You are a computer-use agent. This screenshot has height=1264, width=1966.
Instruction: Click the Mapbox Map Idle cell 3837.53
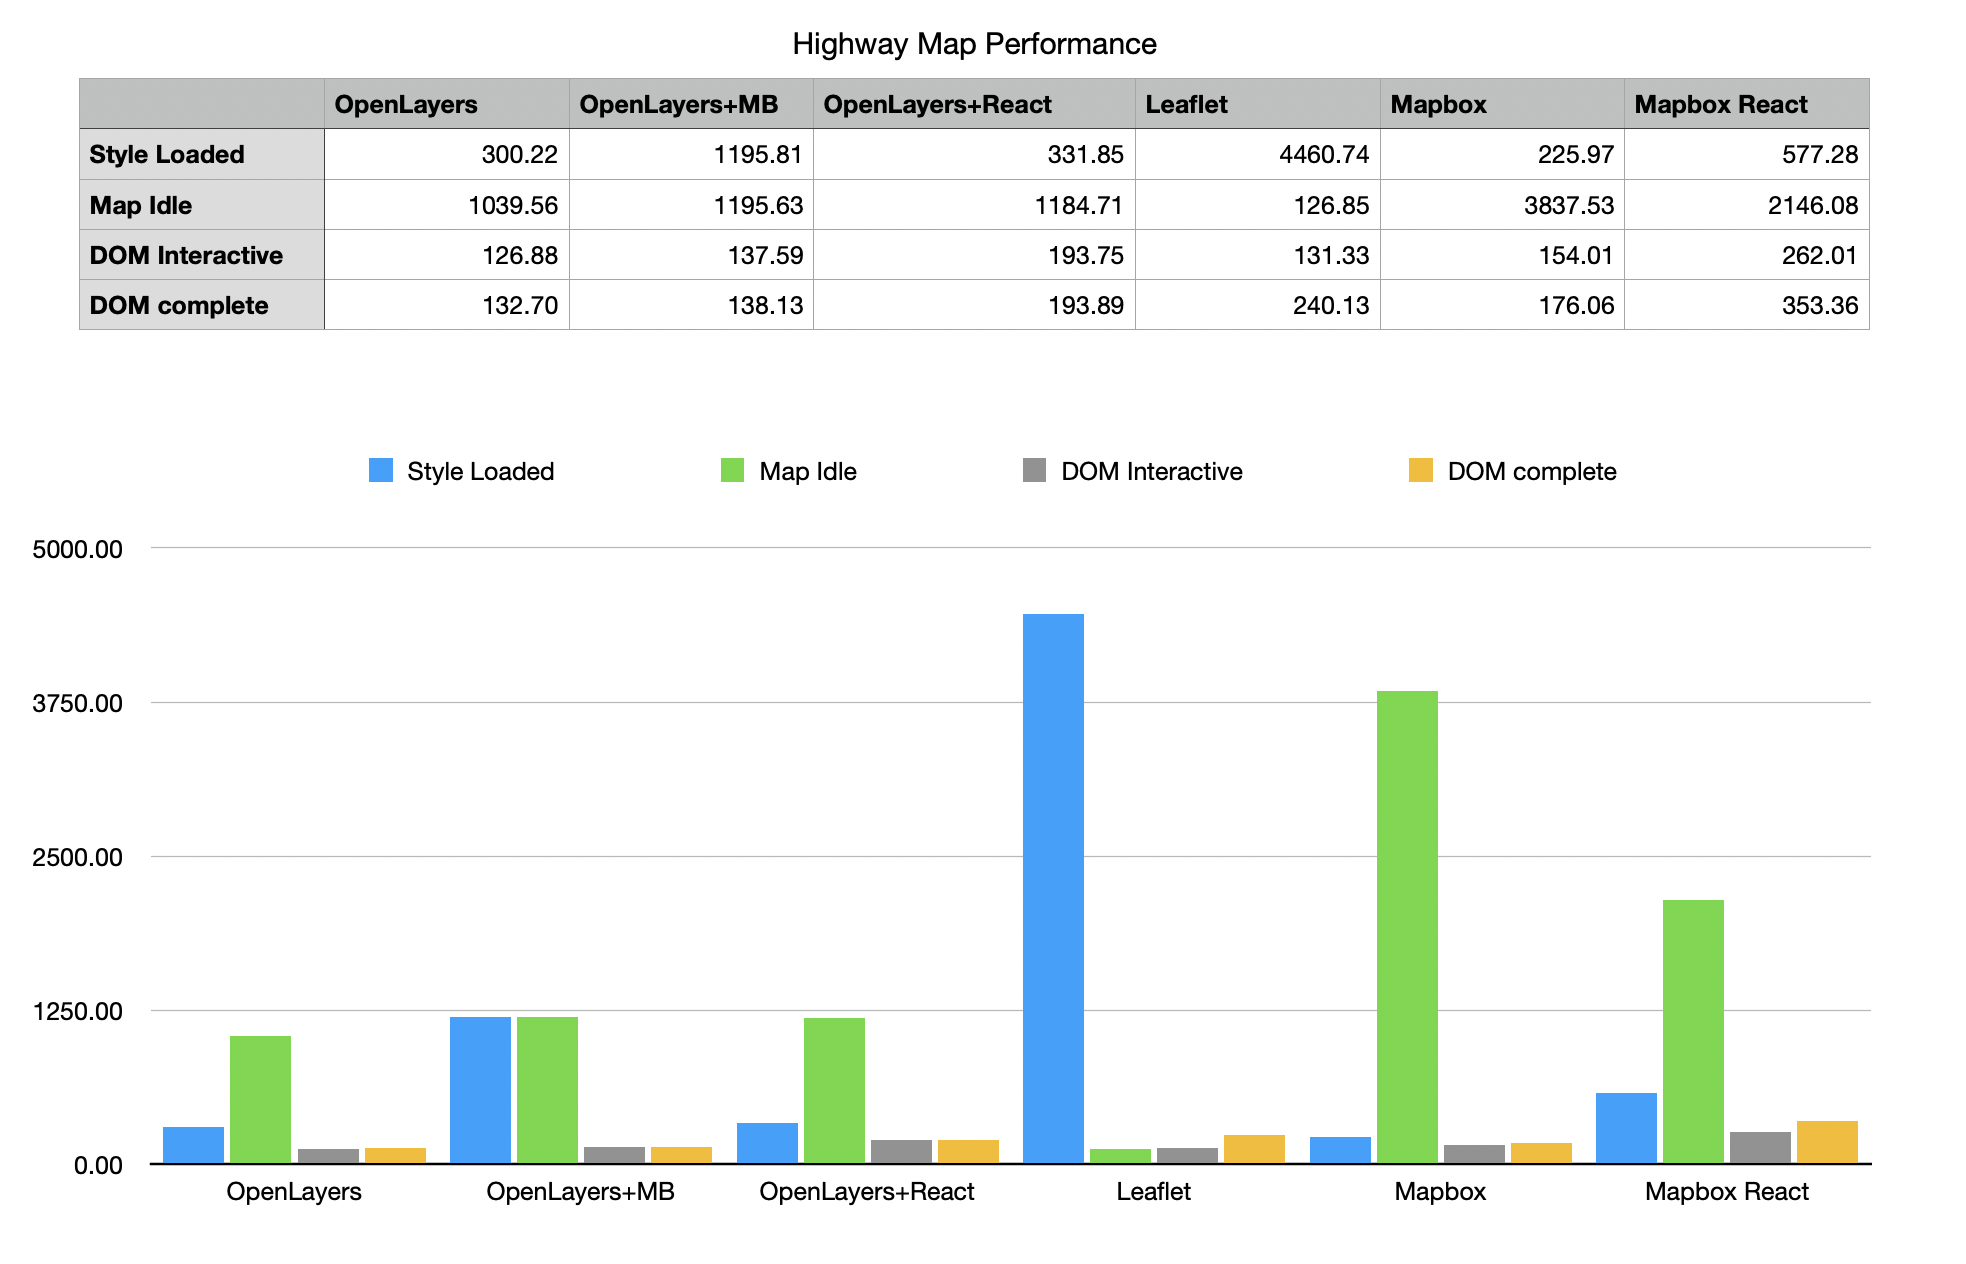[x=1568, y=205]
